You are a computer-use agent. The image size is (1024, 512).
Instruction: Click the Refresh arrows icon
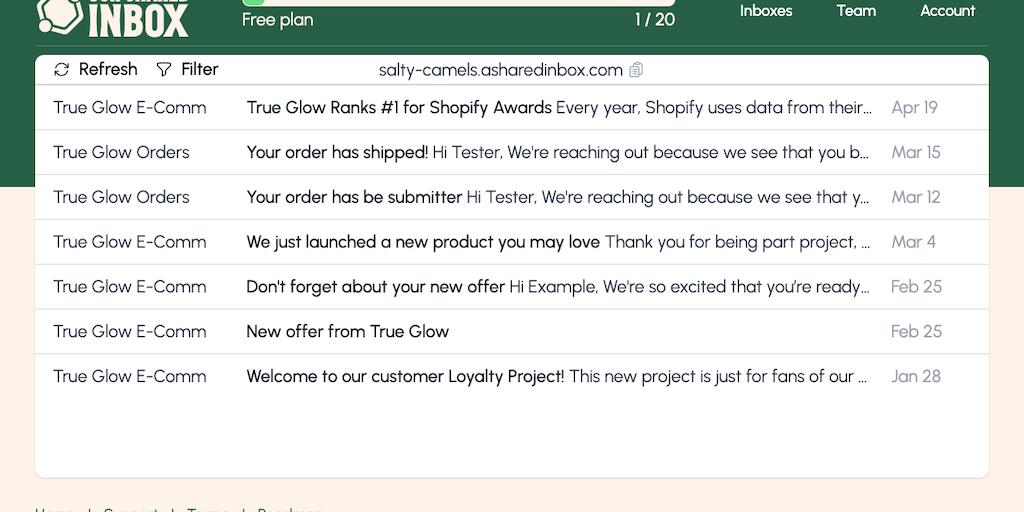pos(62,69)
